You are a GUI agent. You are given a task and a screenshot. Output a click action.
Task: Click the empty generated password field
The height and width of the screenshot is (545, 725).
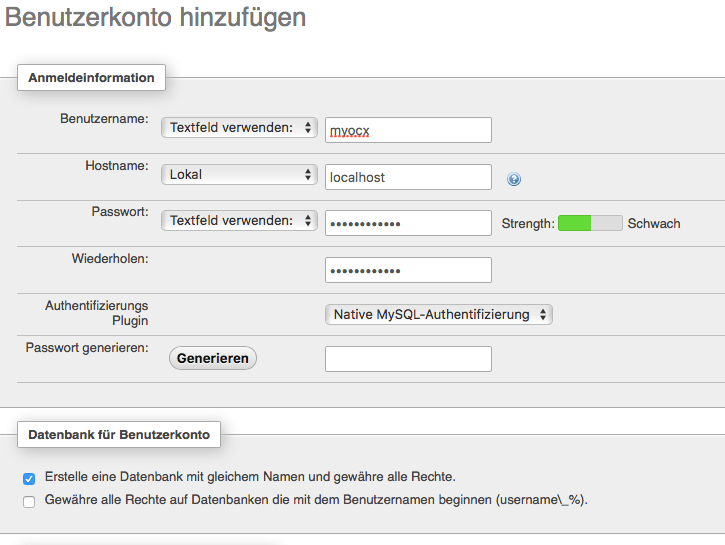coord(408,359)
